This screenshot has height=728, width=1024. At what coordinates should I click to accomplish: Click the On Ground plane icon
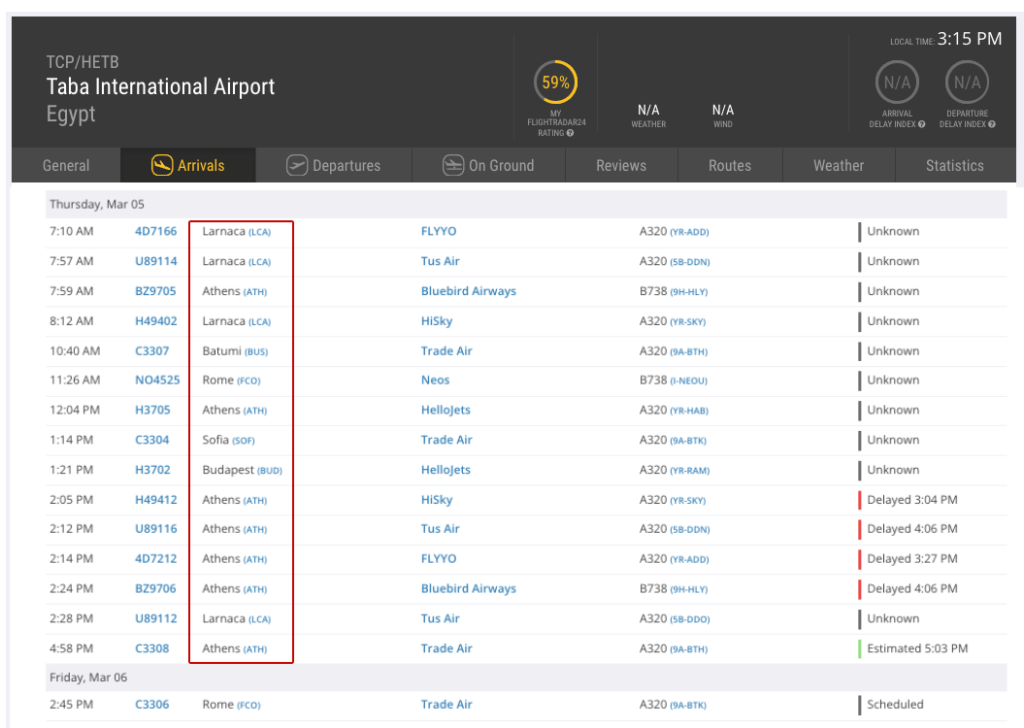point(453,165)
